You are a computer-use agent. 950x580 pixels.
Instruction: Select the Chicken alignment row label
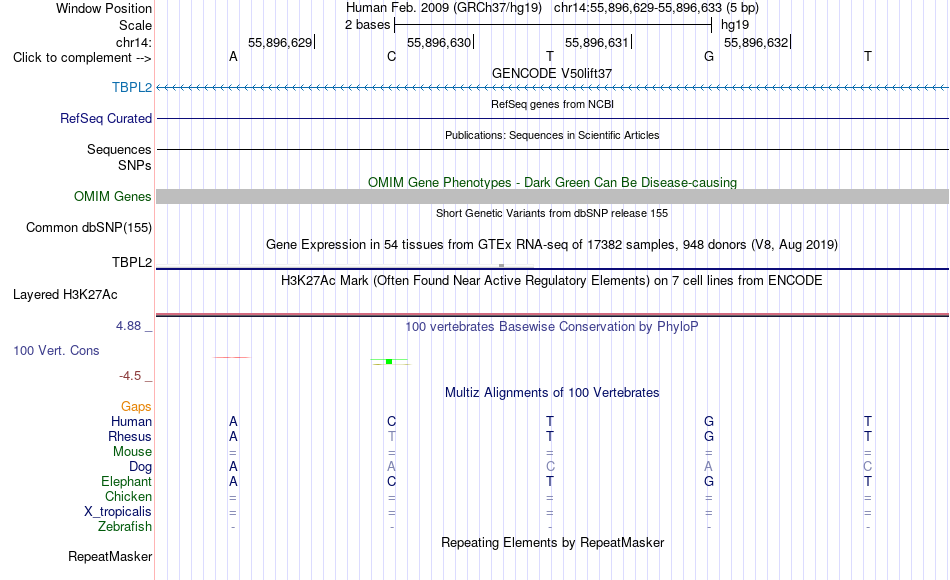(x=128, y=496)
